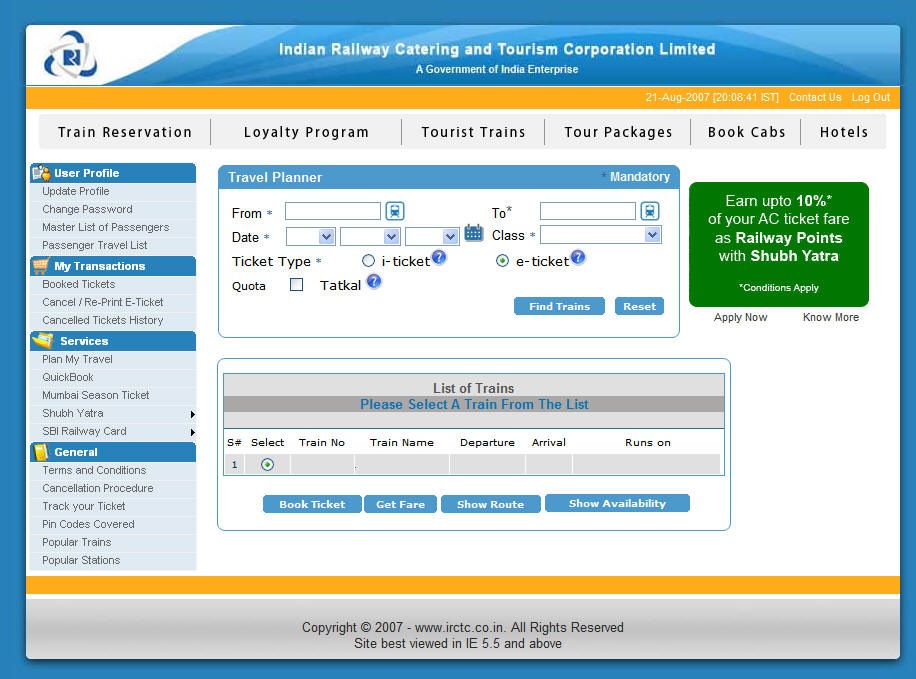Viewport: 916px width, 679px height.
Task: Click the Apply Now link
Action: coord(740,317)
